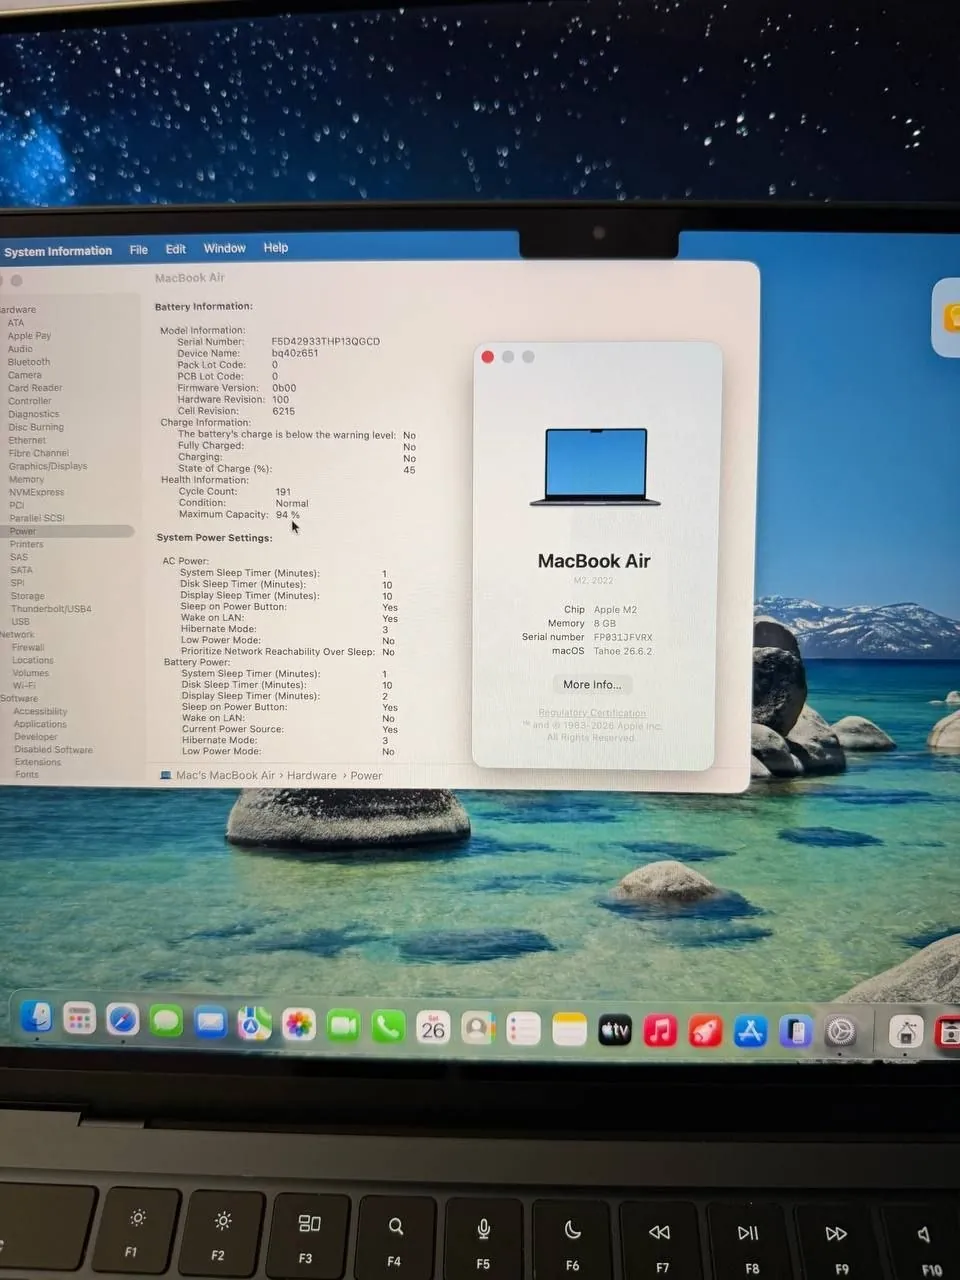Open the Regulatory Certification link

pos(592,713)
